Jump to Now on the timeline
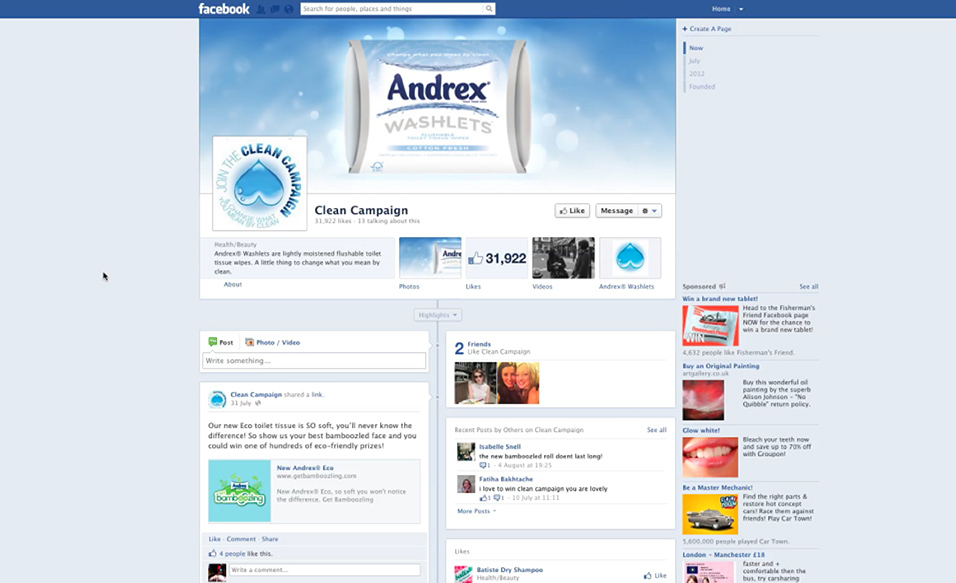 point(696,48)
